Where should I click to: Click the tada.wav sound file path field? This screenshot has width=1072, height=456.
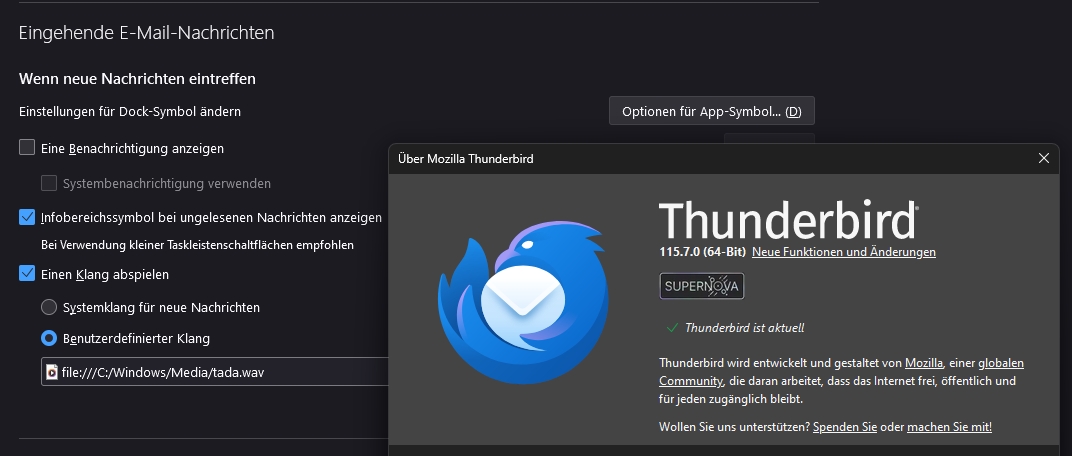pyautogui.click(x=215, y=372)
